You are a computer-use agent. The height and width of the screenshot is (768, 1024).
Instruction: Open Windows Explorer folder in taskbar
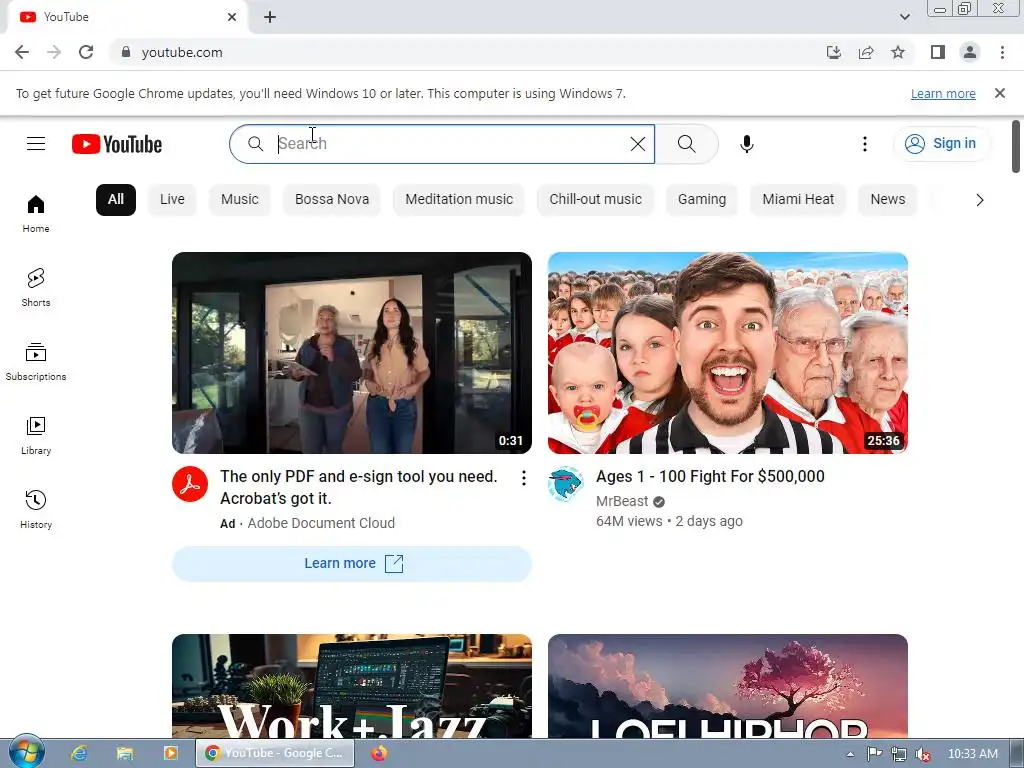(125, 753)
